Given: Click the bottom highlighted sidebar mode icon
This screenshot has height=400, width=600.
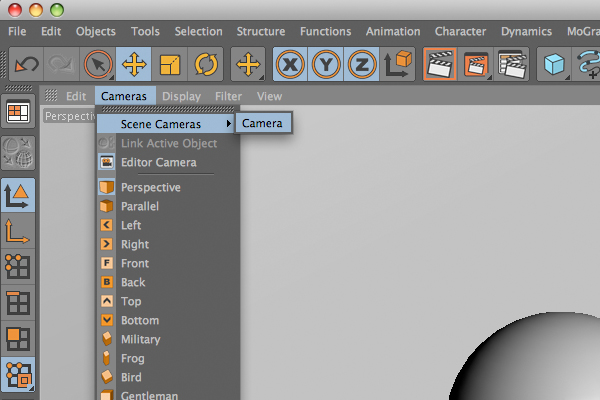Looking at the screenshot, I should pyautogui.click(x=18, y=374).
